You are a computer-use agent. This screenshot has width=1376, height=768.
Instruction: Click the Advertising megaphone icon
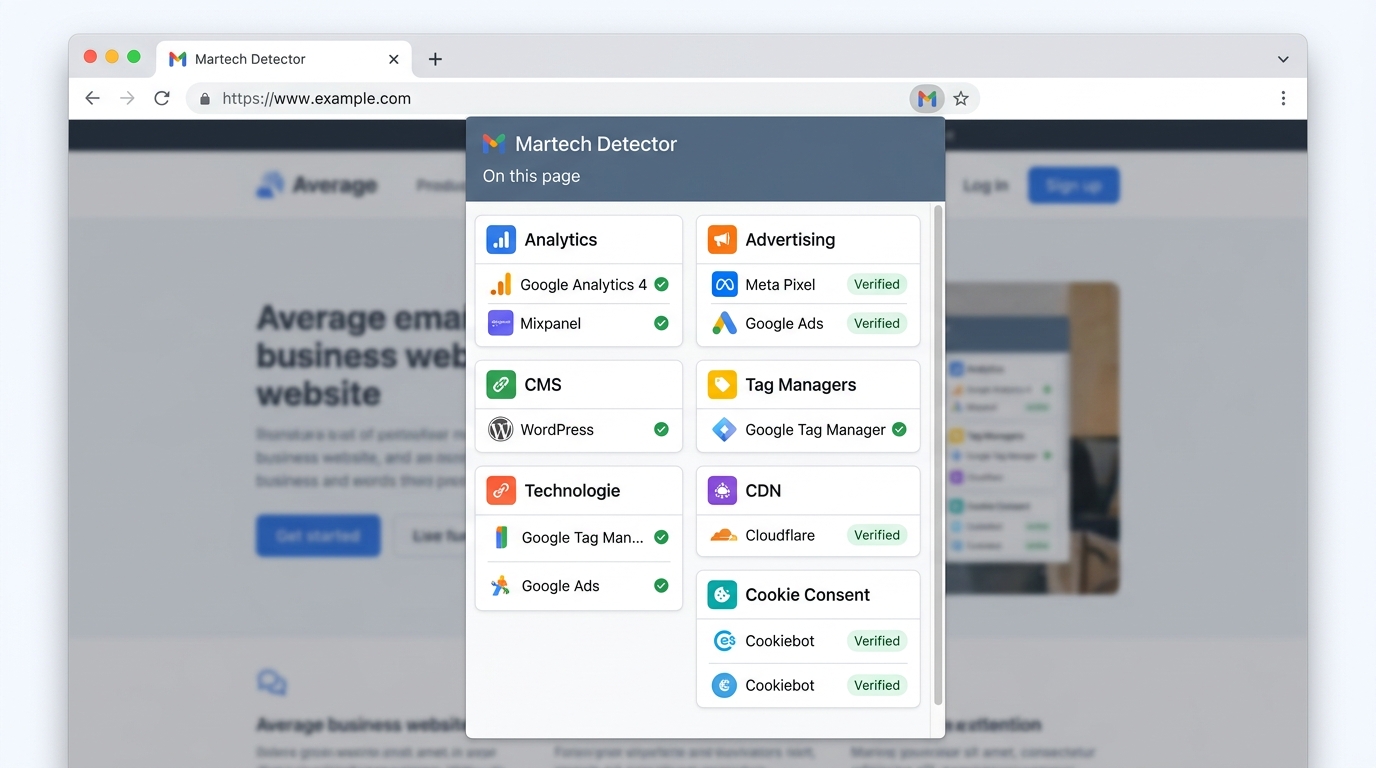(x=722, y=240)
